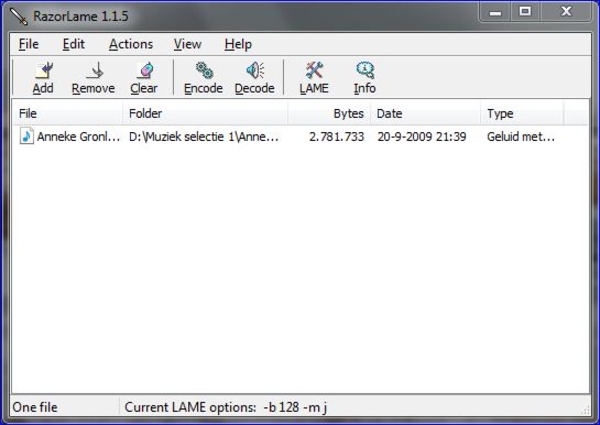
Task: Click the type cell 'Geluid met…'
Action: [521, 137]
